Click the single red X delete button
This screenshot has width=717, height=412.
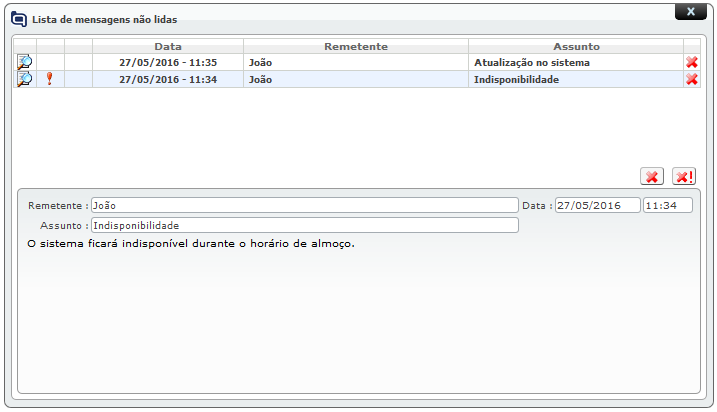point(652,177)
